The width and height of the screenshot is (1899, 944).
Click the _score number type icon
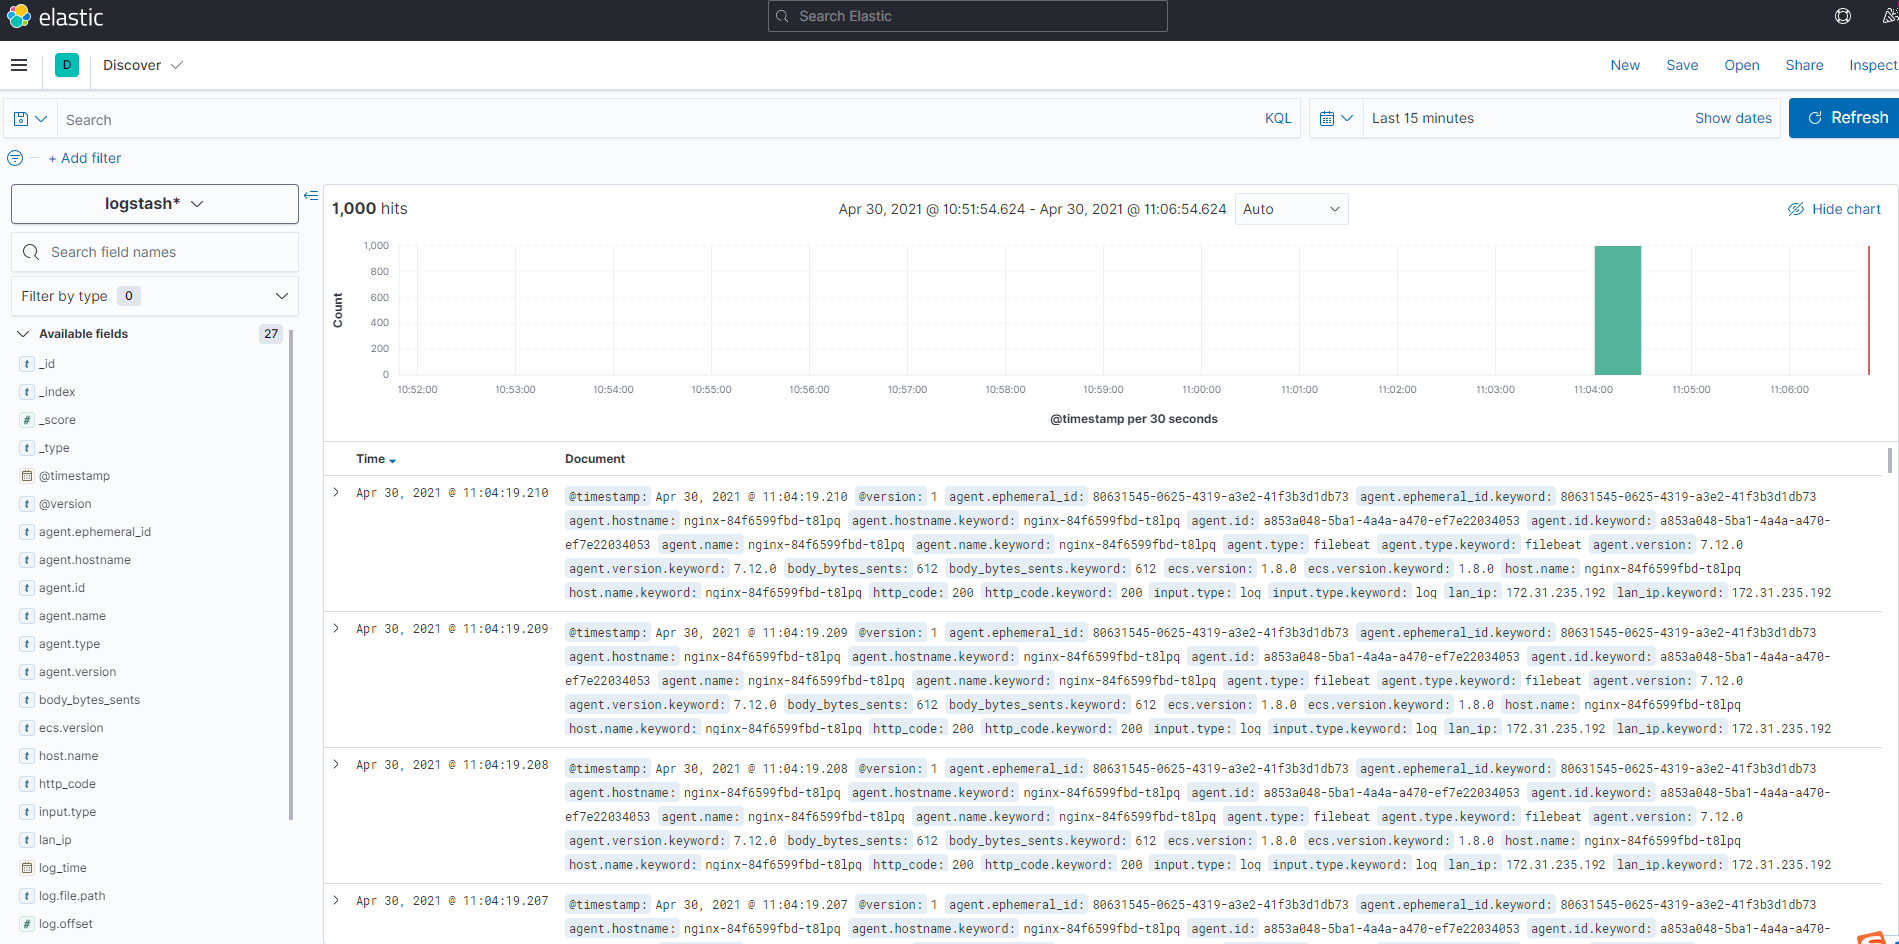tap(27, 420)
